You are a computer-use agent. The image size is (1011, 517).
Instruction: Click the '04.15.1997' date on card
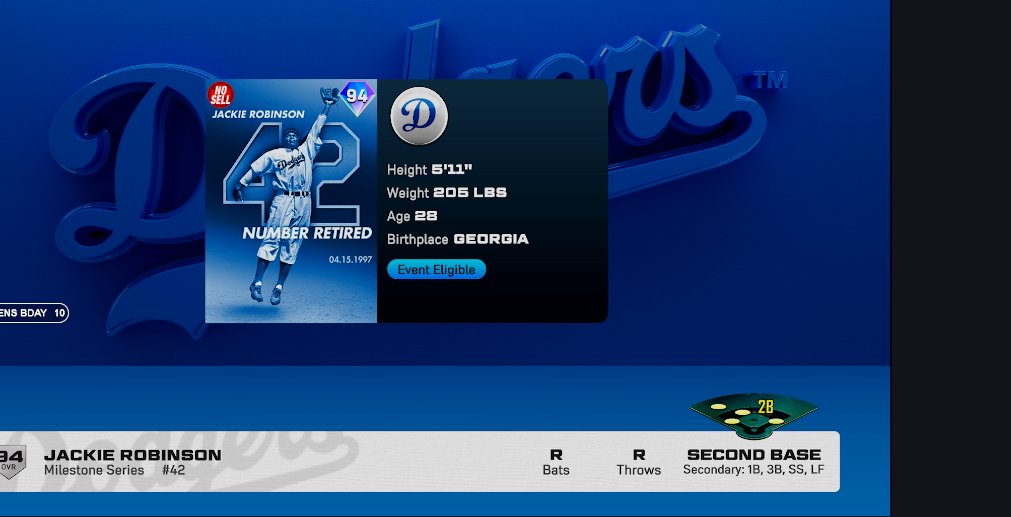coord(350,259)
